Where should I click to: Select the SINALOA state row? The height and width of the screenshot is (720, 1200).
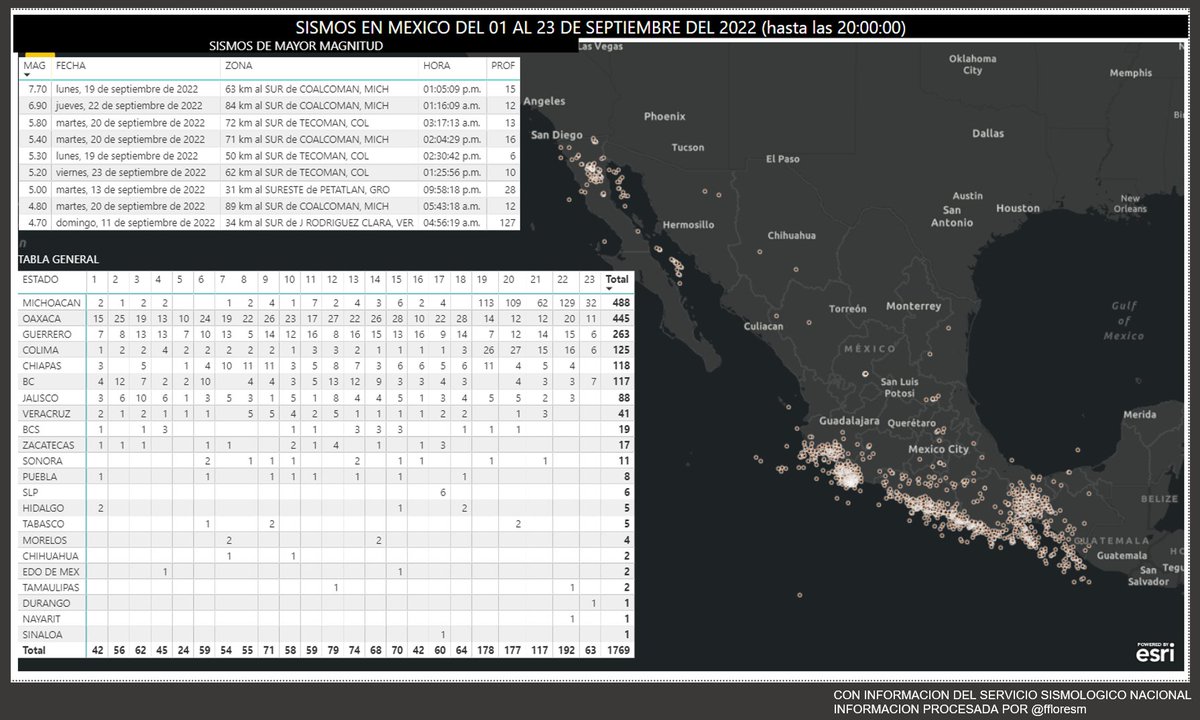click(326, 635)
